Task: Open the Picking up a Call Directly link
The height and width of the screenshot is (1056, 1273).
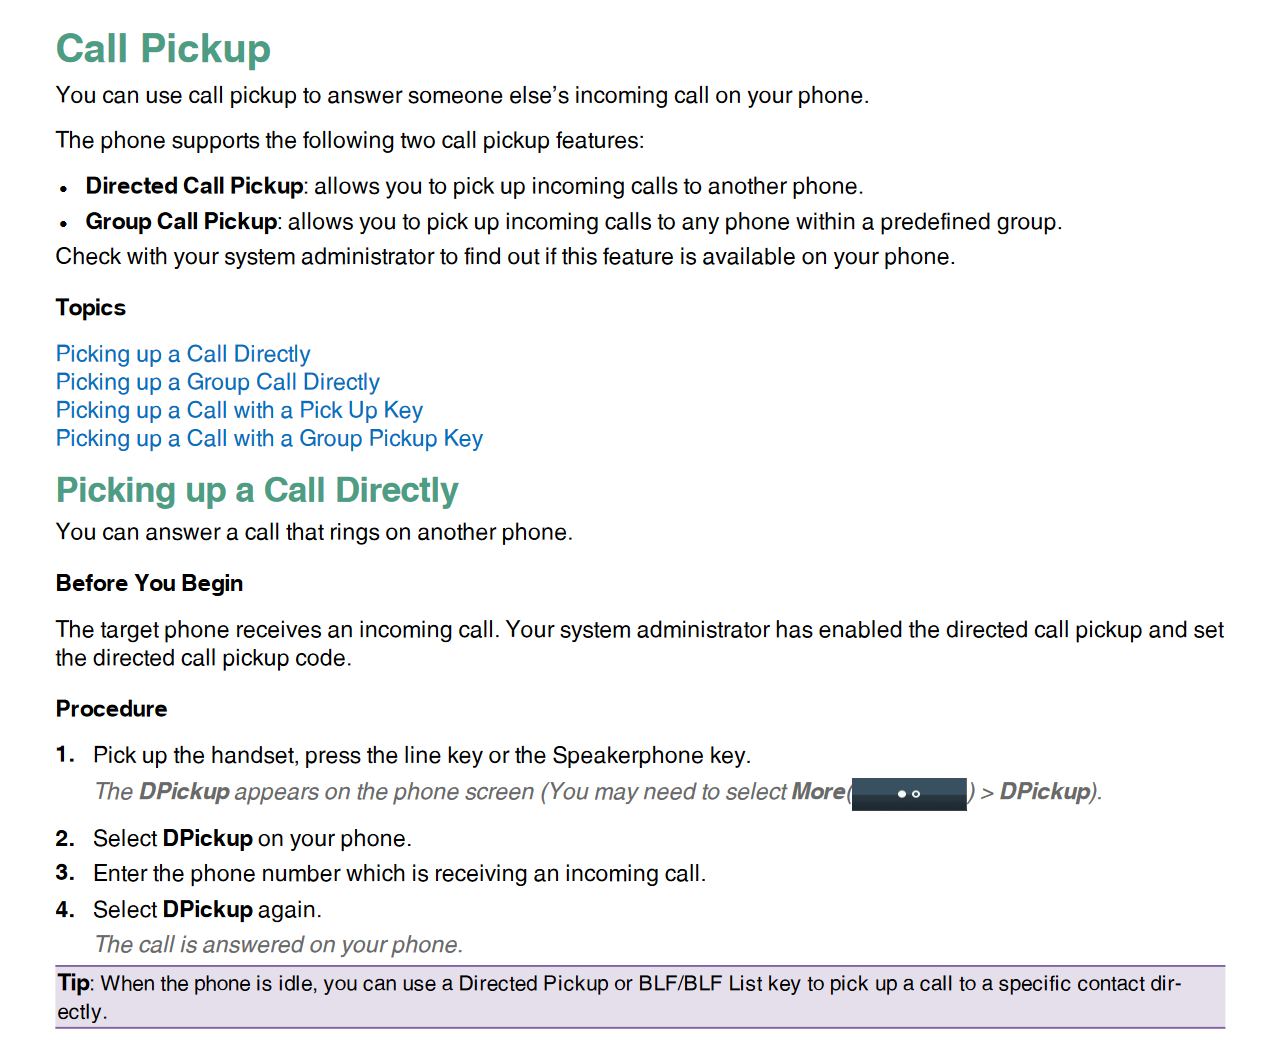Action: click(183, 354)
